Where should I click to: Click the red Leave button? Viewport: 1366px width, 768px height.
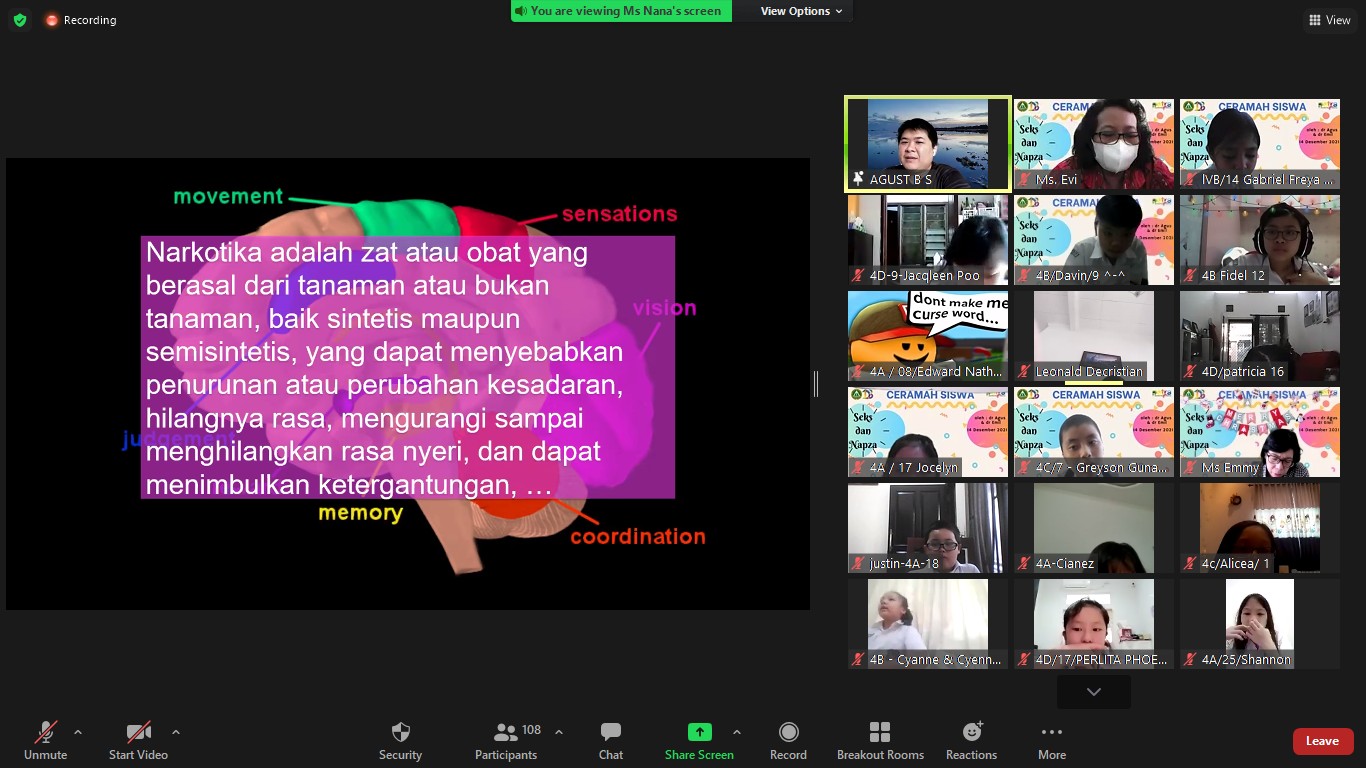click(1322, 741)
